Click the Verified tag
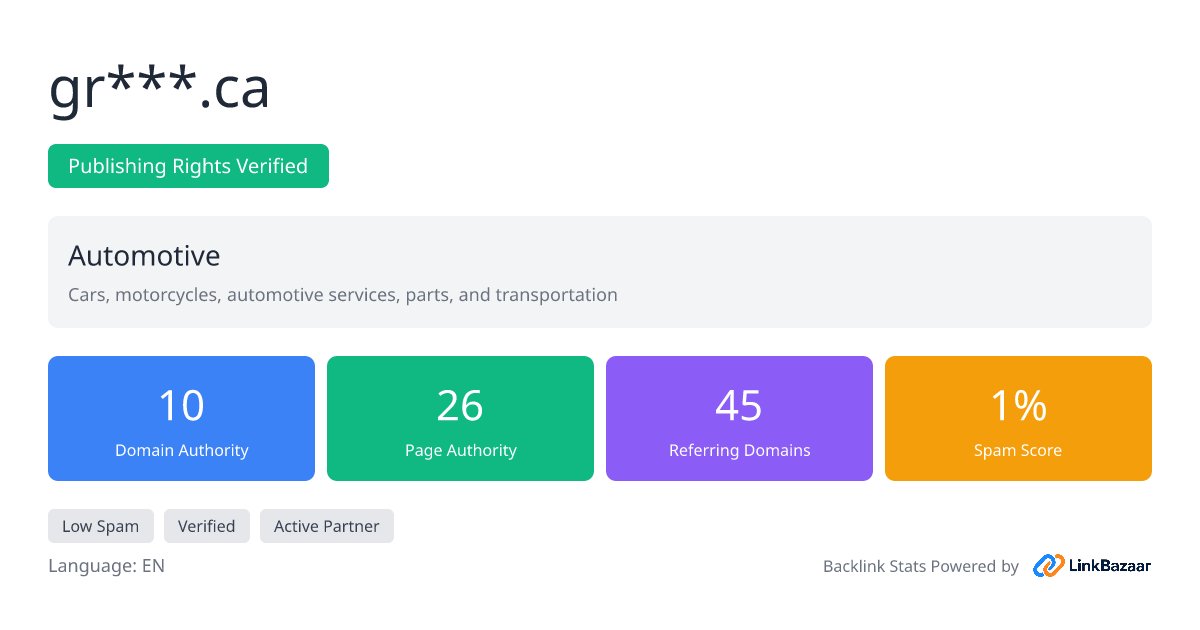The image size is (1200, 630). (207, 526)
